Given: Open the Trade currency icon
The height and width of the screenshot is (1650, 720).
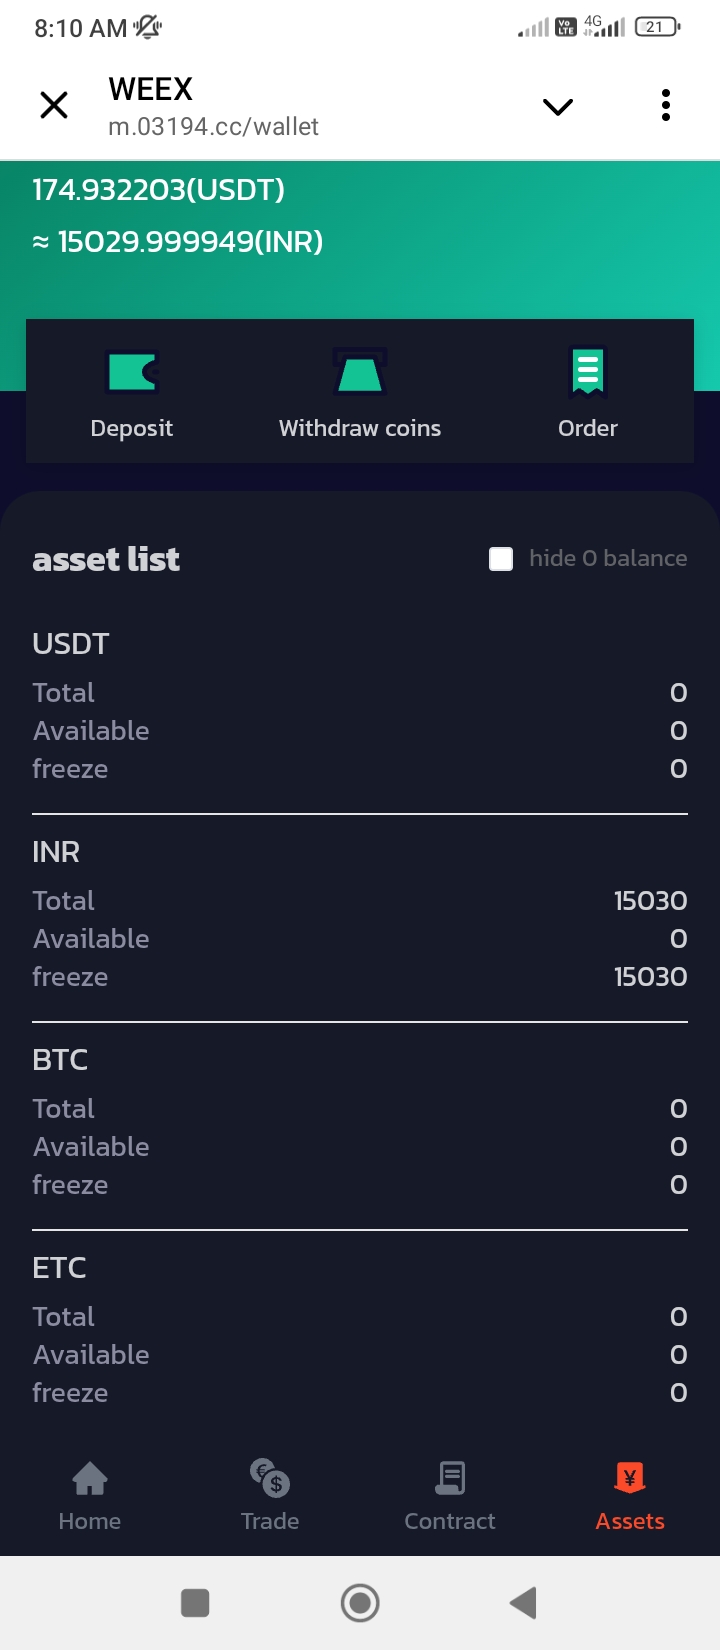Looking at the screenshot, I should (270, 1478).
